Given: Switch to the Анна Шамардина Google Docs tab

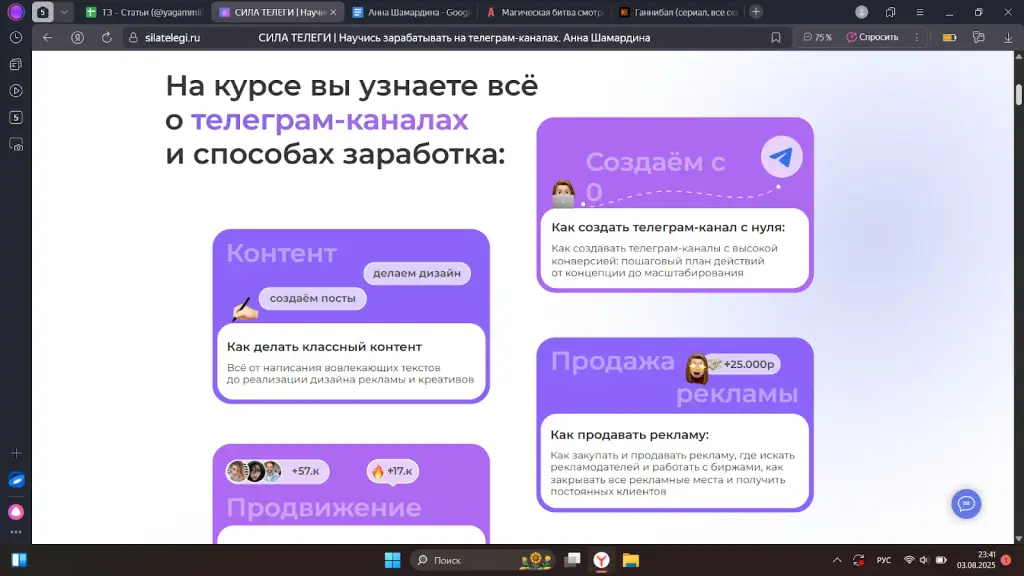Looking at the screenshot, I should coord(410,12).
